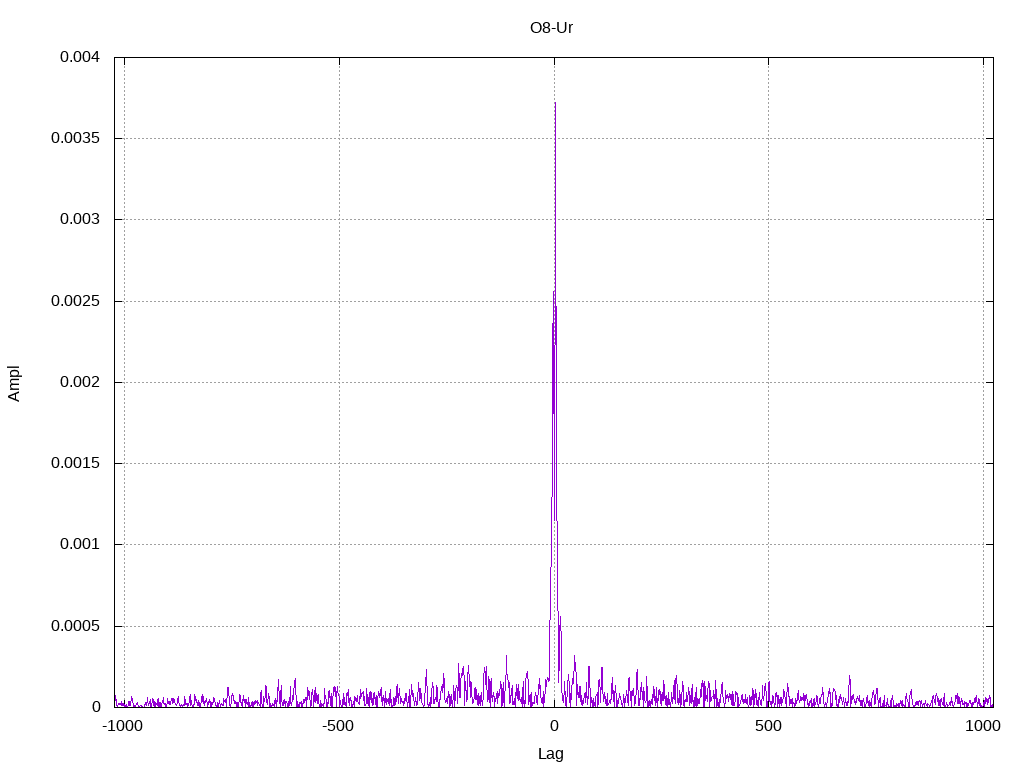Click the 1000 x-axis tick label

coord(983,726)
